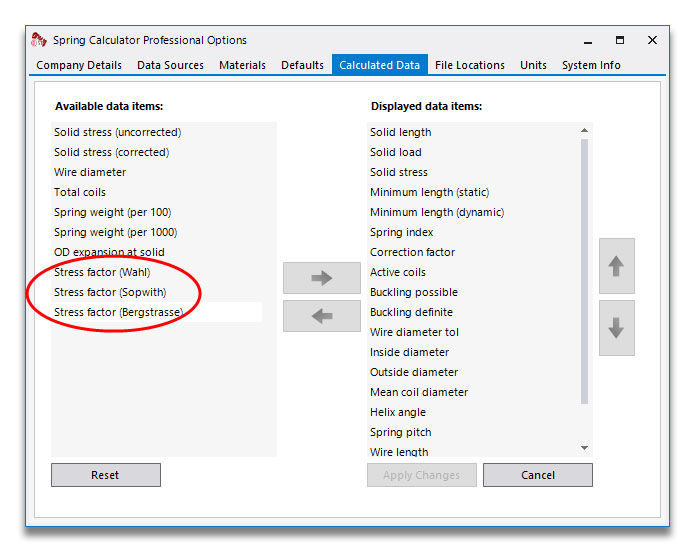Select Stress factor (Sopwith) item
695x552 pixels.
pyautogui.click(x=110, y=292)
